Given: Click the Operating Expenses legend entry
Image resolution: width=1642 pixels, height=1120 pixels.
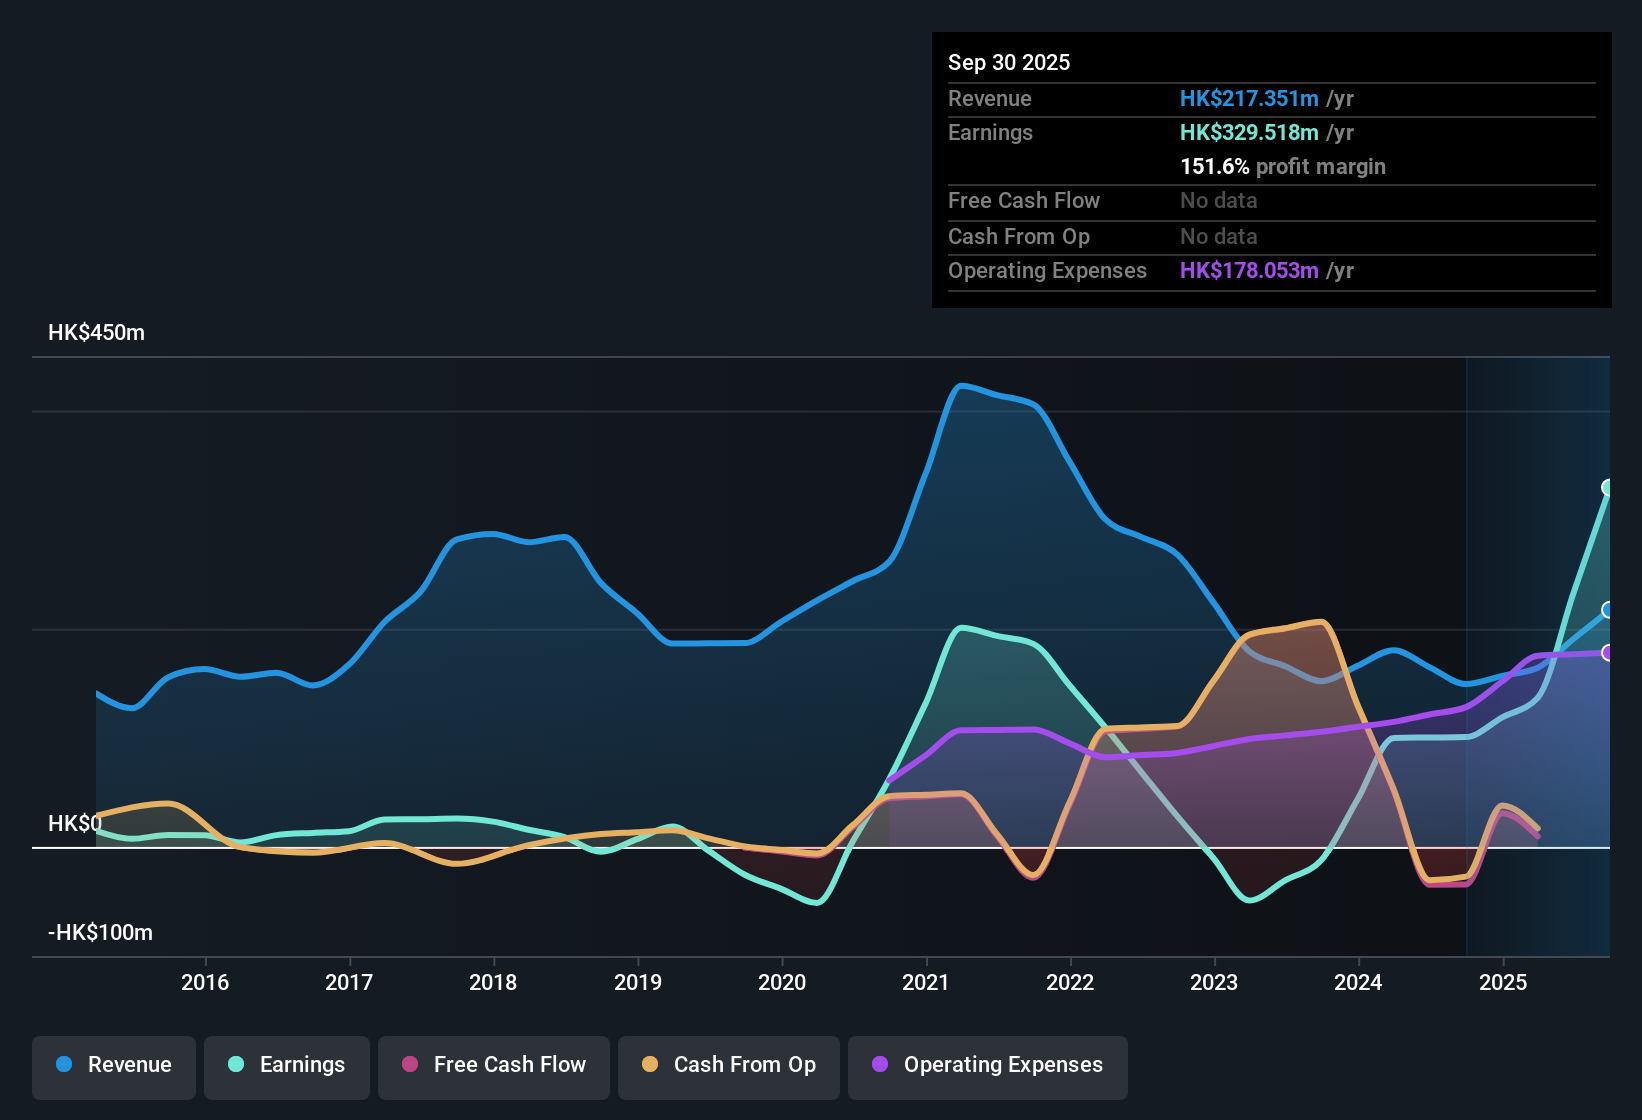Looking at the screenshot, I should coord(987,1066).
